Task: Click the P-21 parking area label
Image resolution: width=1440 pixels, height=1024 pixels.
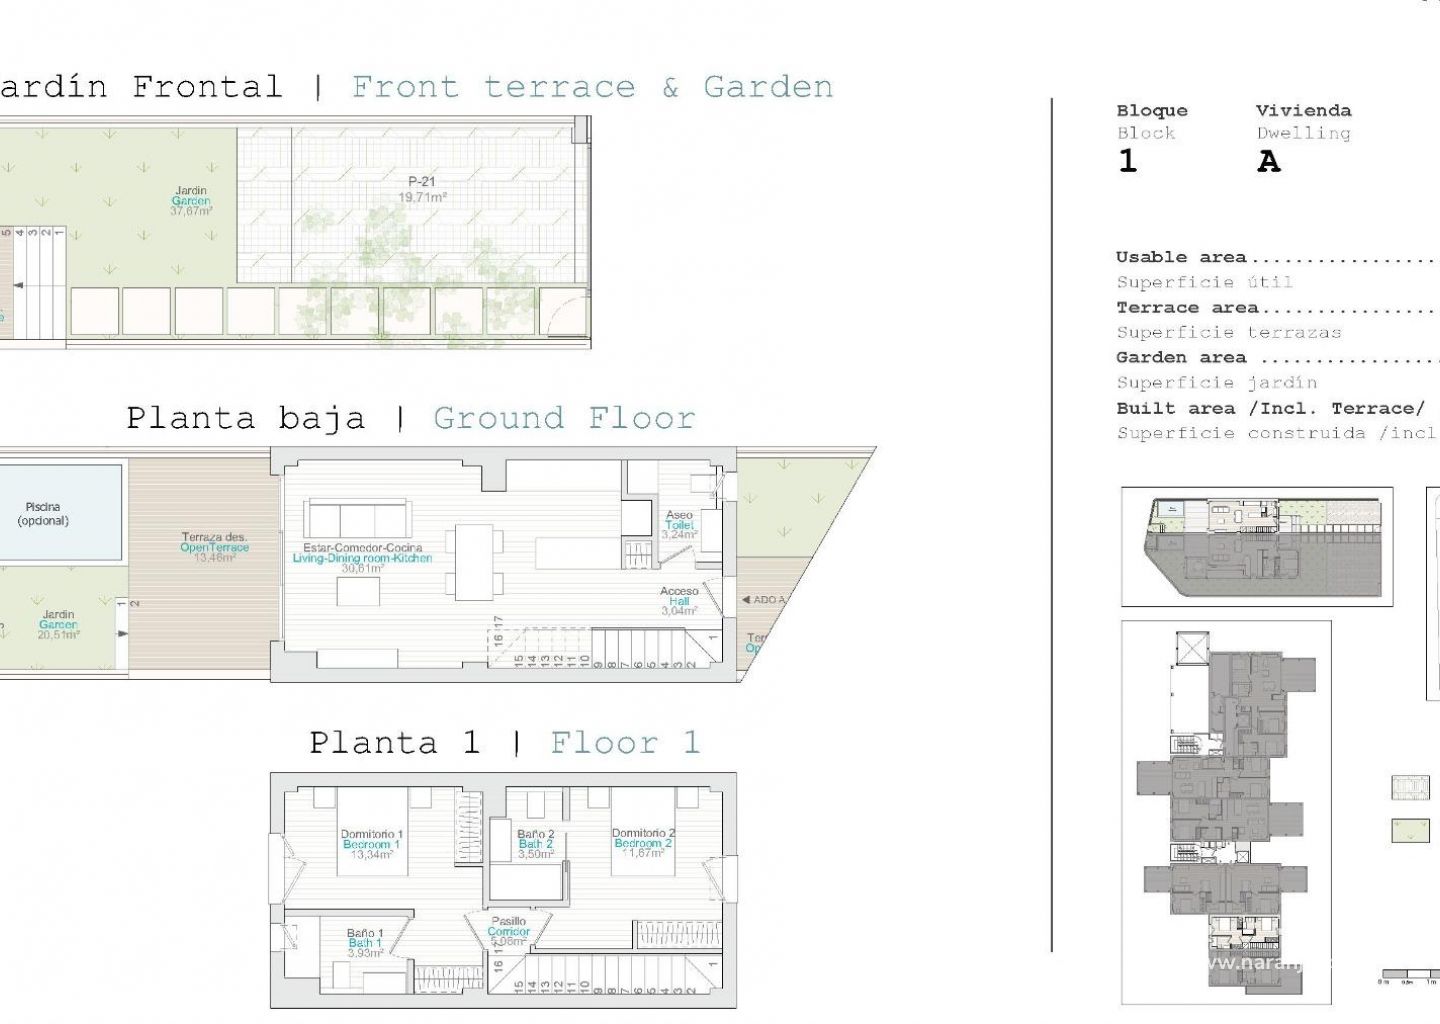Action: [422, 189]
